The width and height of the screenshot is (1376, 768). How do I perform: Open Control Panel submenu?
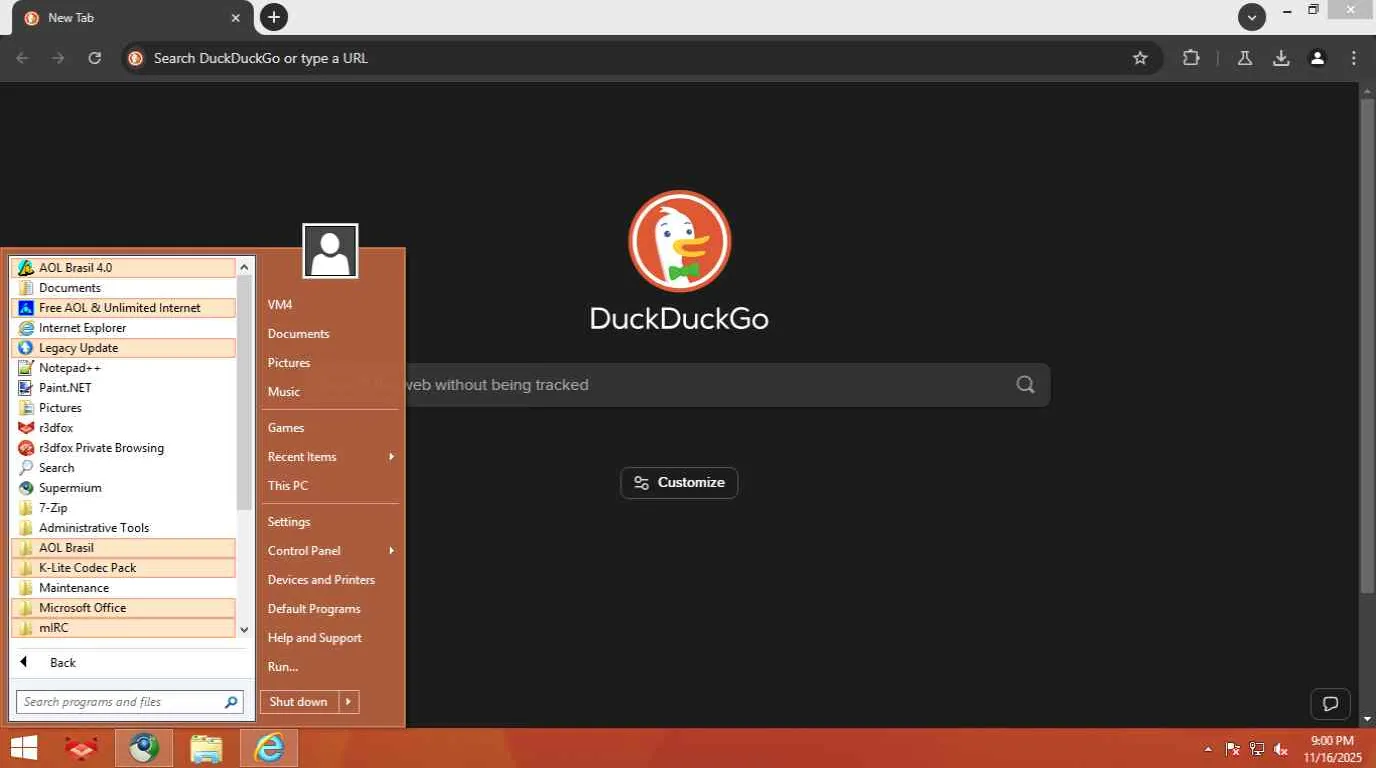(x=330, y=551)
